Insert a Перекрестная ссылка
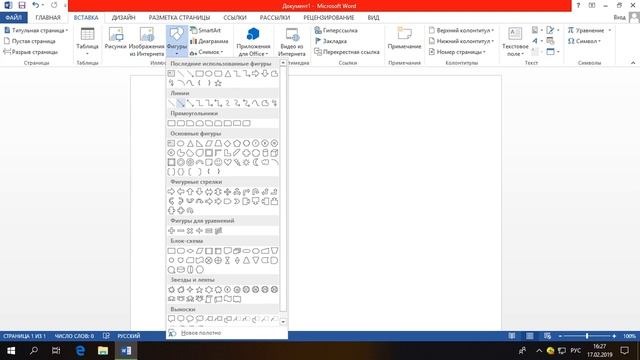 347,52
